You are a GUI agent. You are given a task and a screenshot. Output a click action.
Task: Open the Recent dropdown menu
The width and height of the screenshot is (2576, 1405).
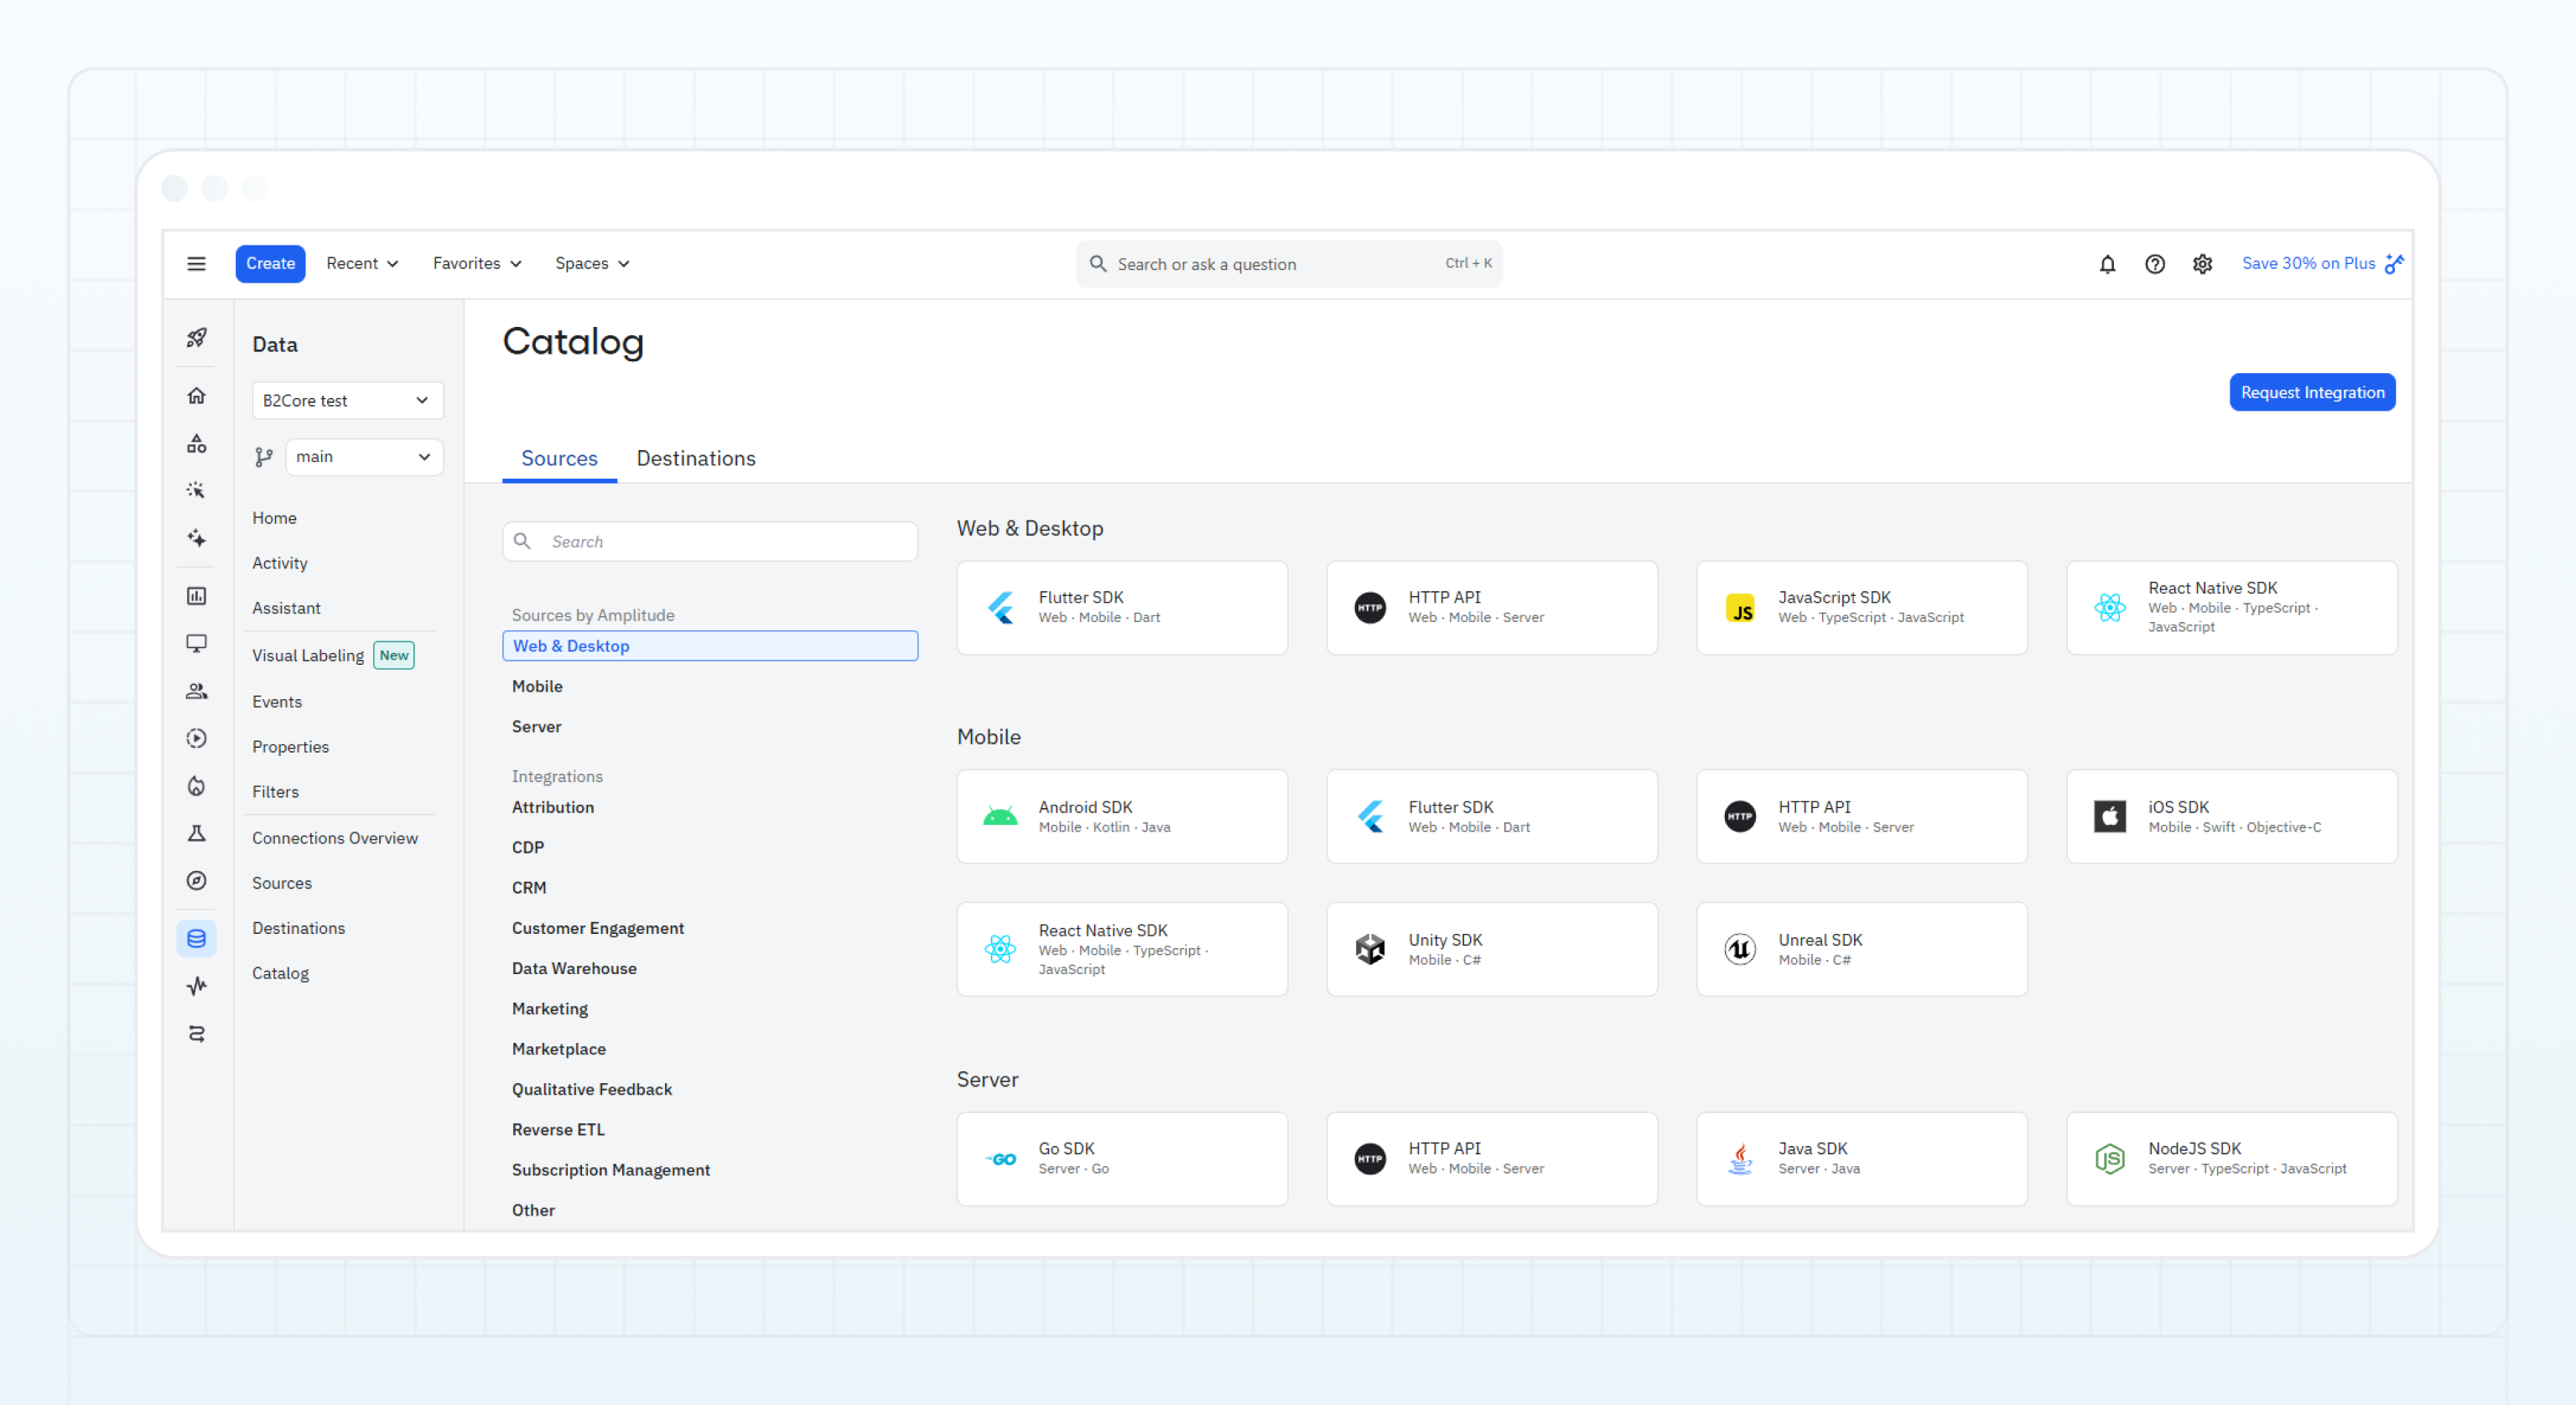[362, 264]
